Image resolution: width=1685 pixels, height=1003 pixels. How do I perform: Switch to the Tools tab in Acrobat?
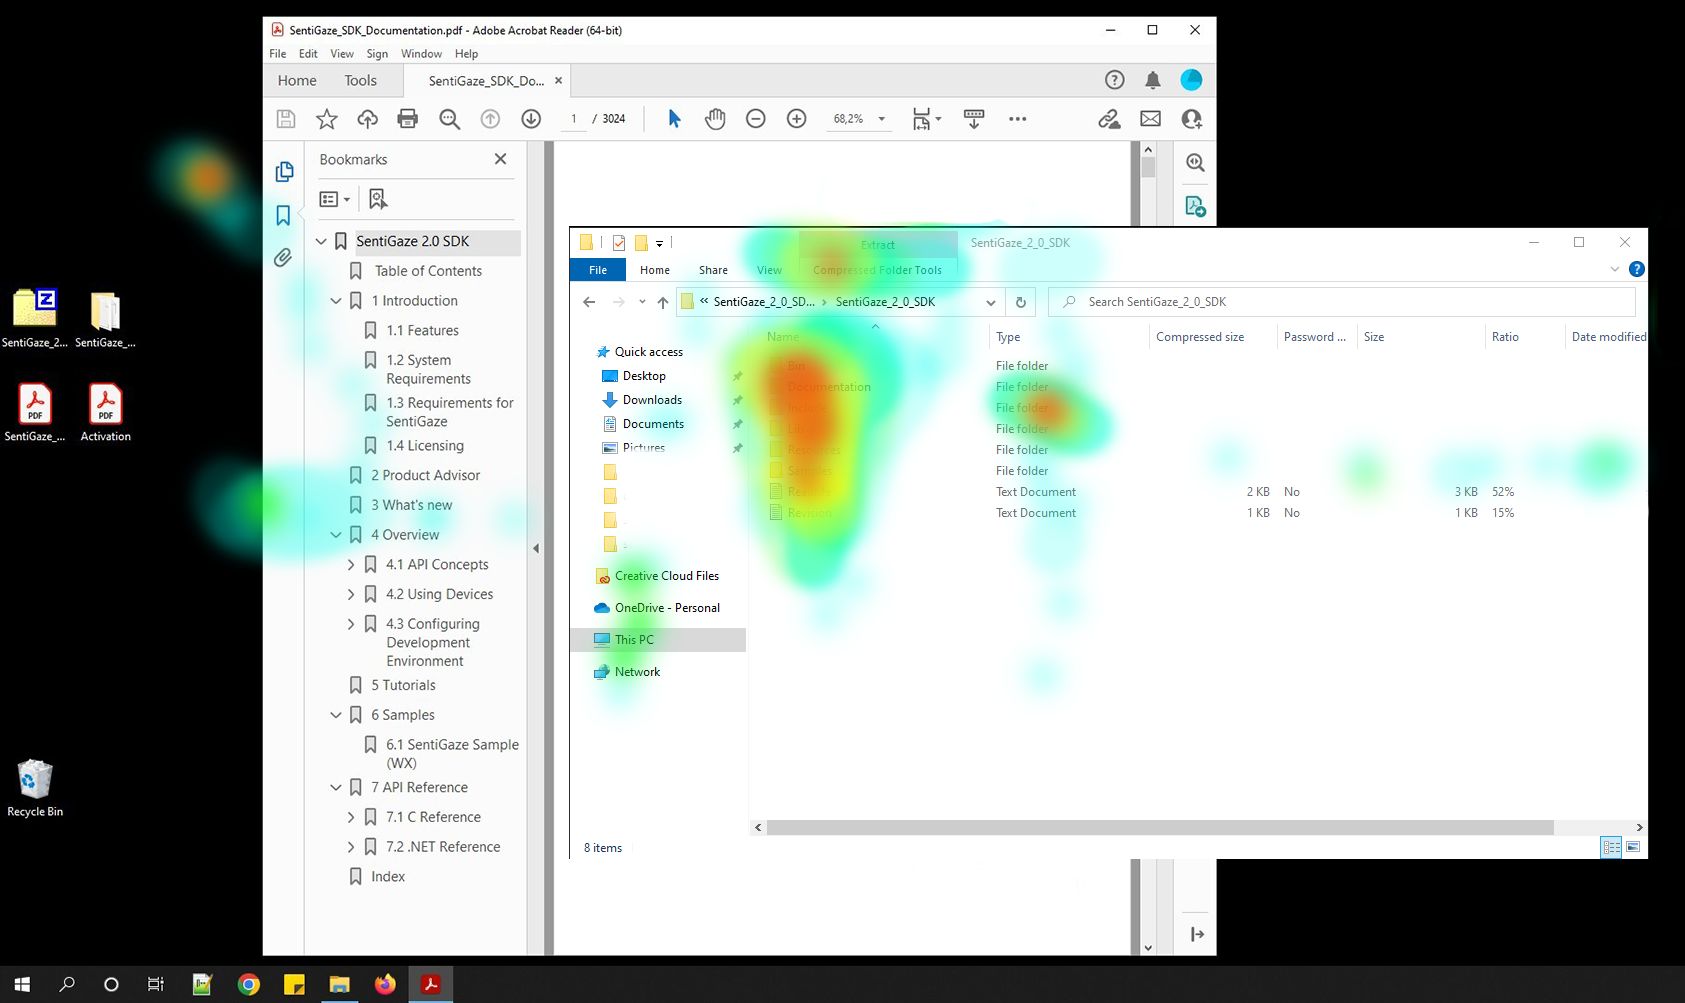[x=360, y=81]
